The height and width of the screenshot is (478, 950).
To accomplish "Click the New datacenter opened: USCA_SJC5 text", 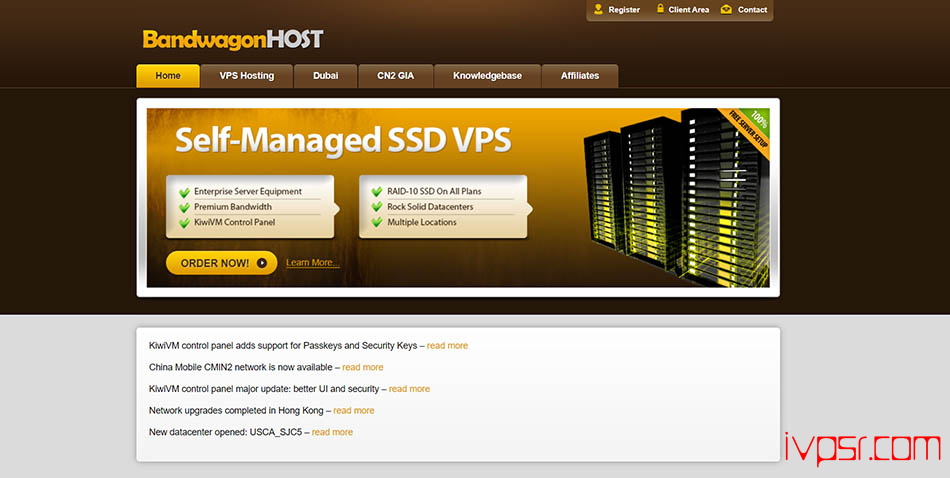I will 225,432.
